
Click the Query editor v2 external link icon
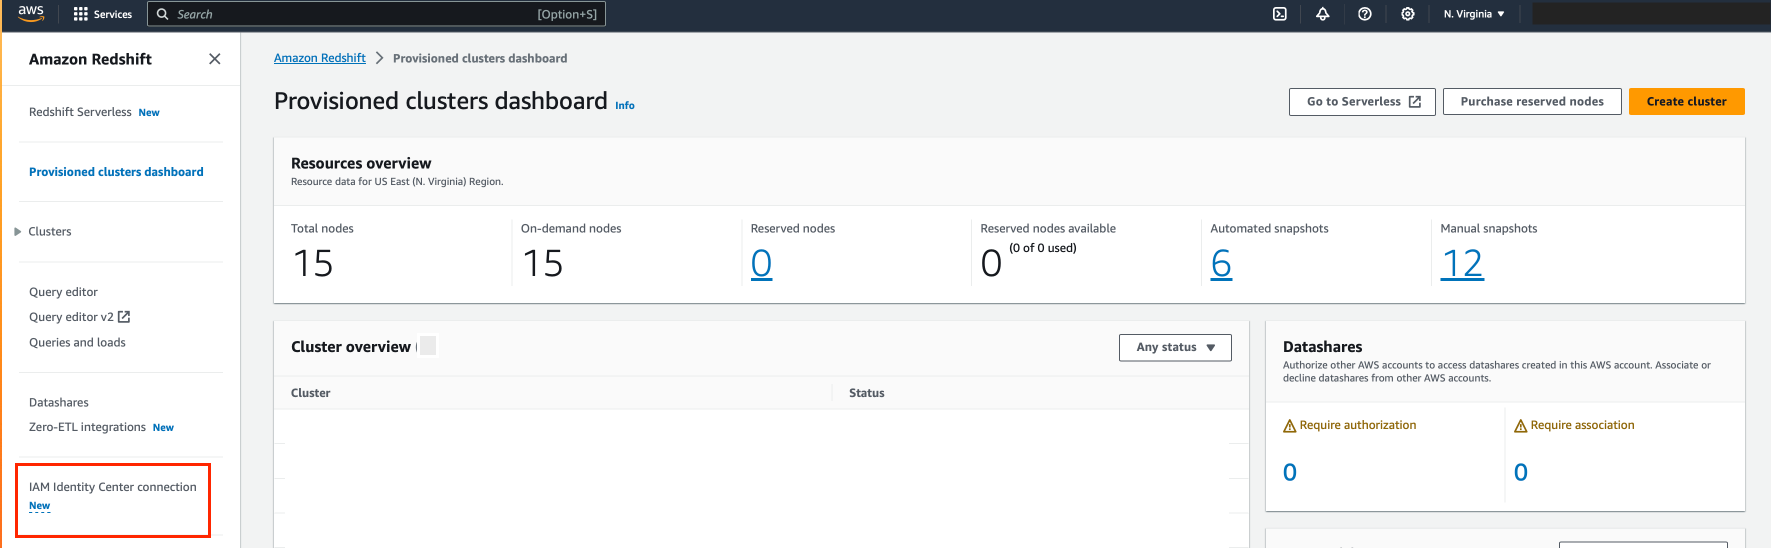point(124,317)
